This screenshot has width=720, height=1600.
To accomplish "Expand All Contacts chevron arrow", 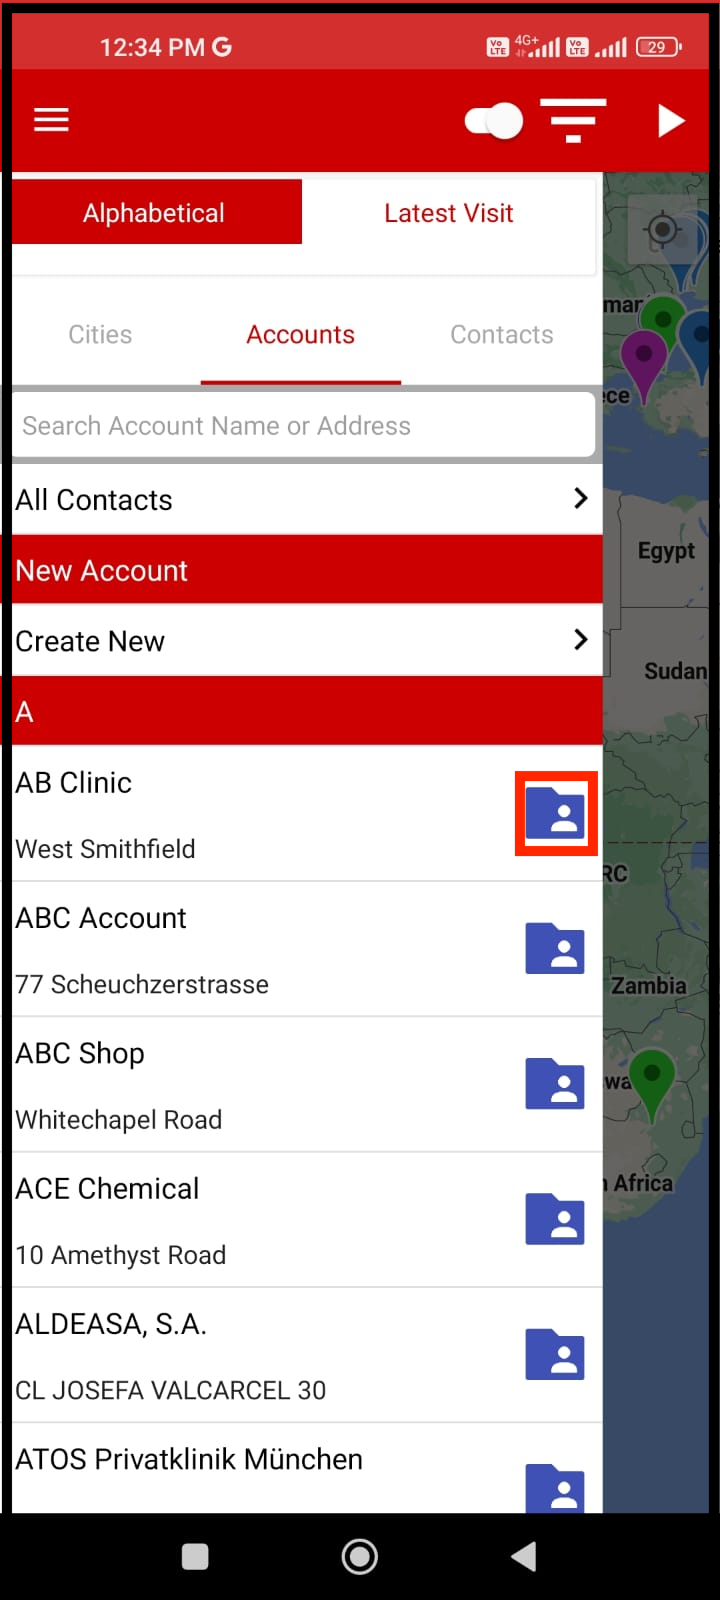I will (580, 498).
